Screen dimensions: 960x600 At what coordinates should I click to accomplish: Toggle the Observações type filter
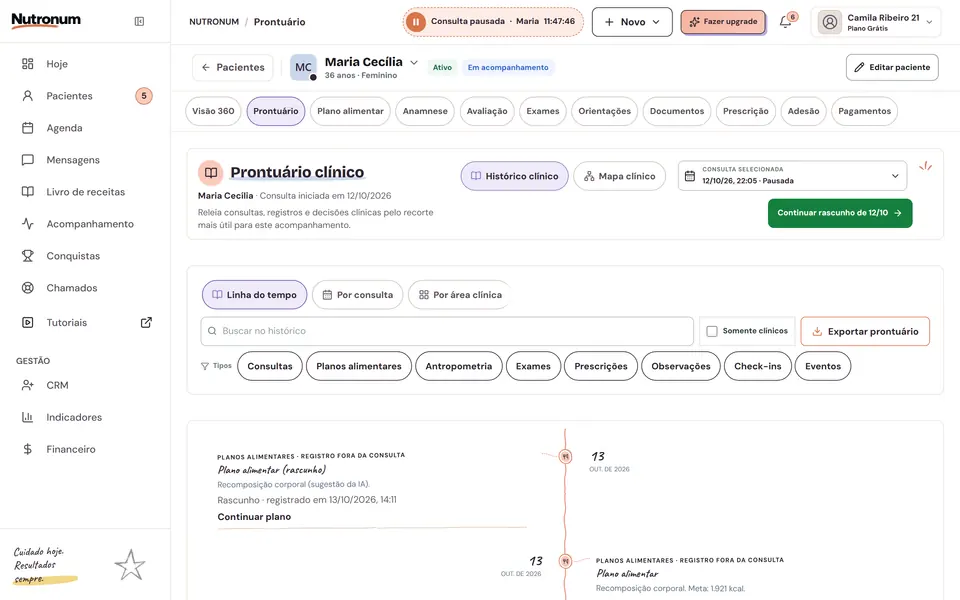681,366
